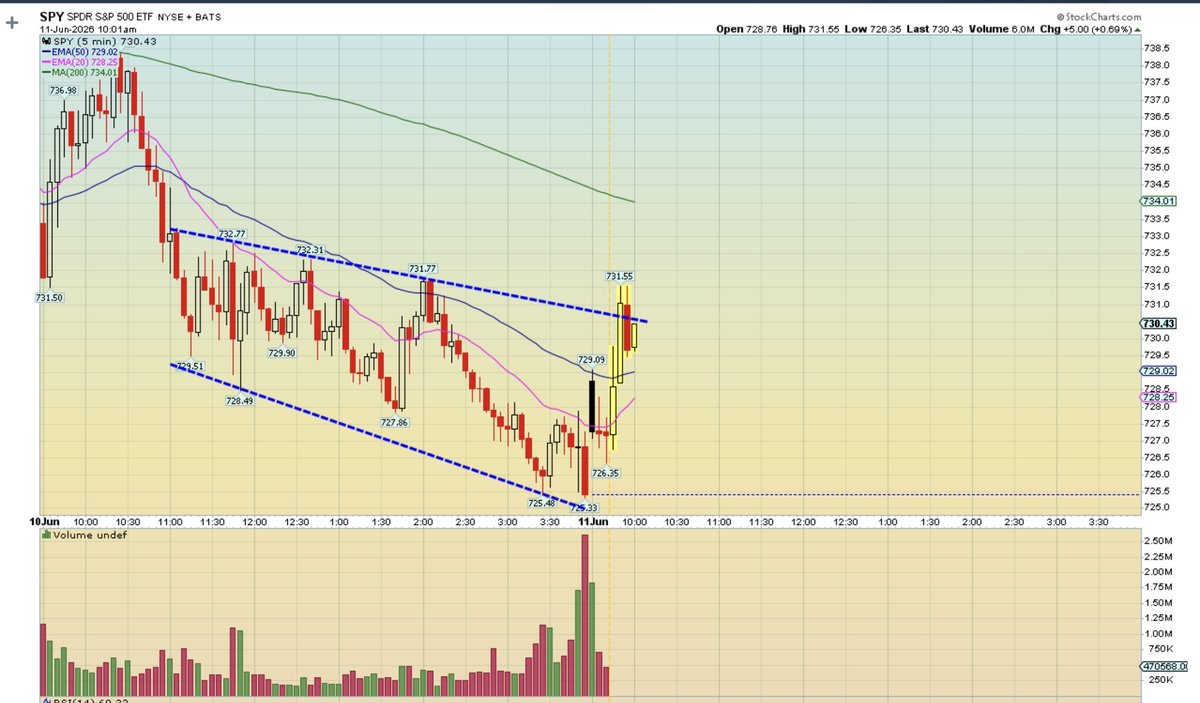This screenshot has width=1200, height=703.
Task: Click the 738.5 top price axis label
Action: 1158,49
